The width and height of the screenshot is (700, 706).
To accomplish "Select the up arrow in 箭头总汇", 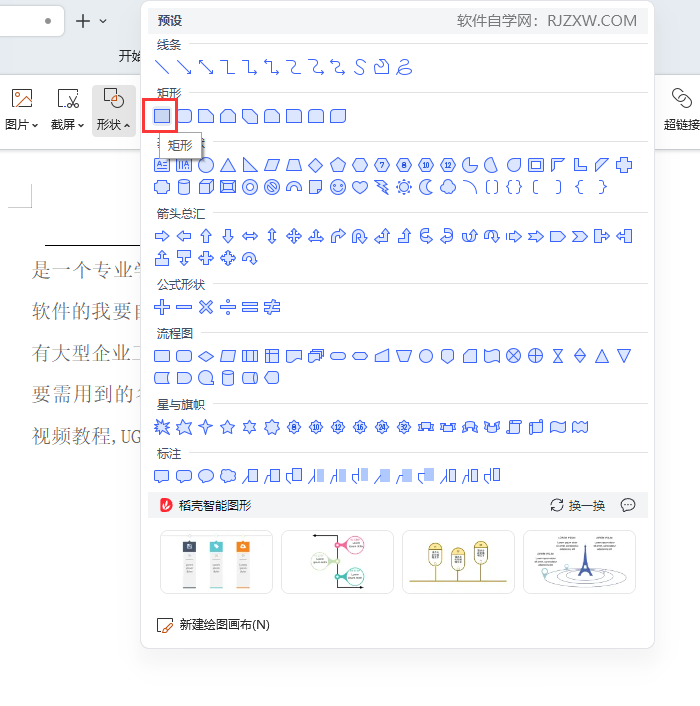I will point(206,236).
